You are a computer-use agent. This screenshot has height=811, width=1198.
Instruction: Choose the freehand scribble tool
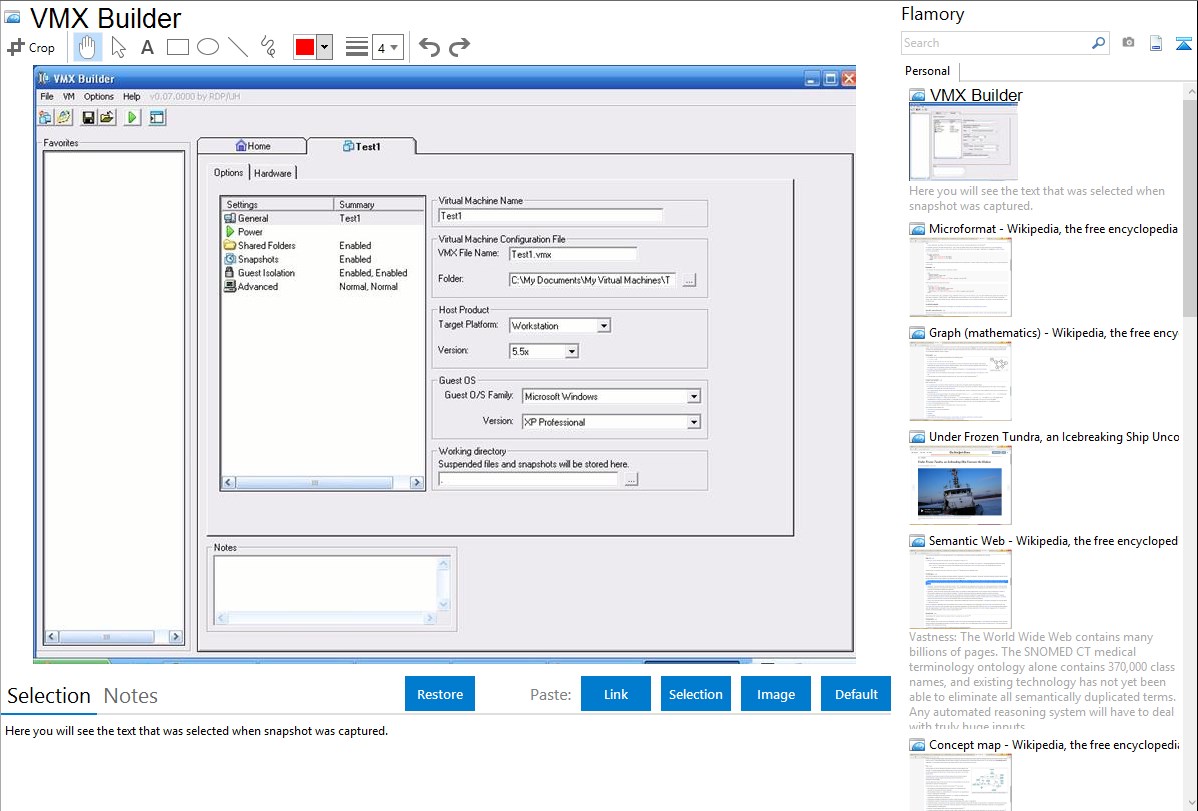tap(268, 47)
